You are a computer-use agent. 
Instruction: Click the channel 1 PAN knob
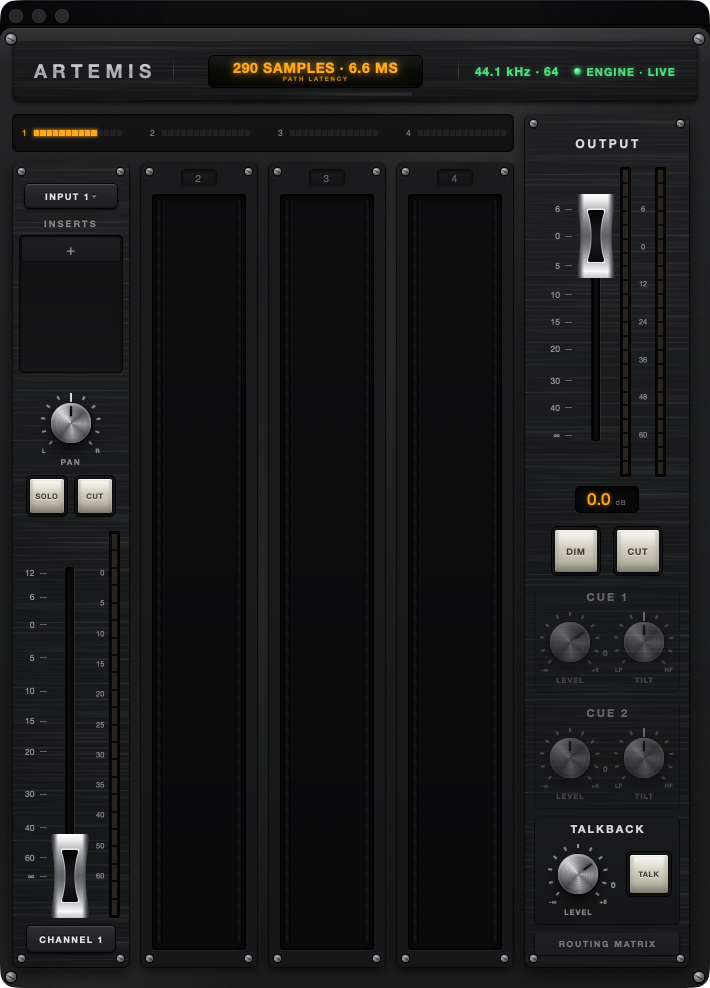tap(71, 423)
